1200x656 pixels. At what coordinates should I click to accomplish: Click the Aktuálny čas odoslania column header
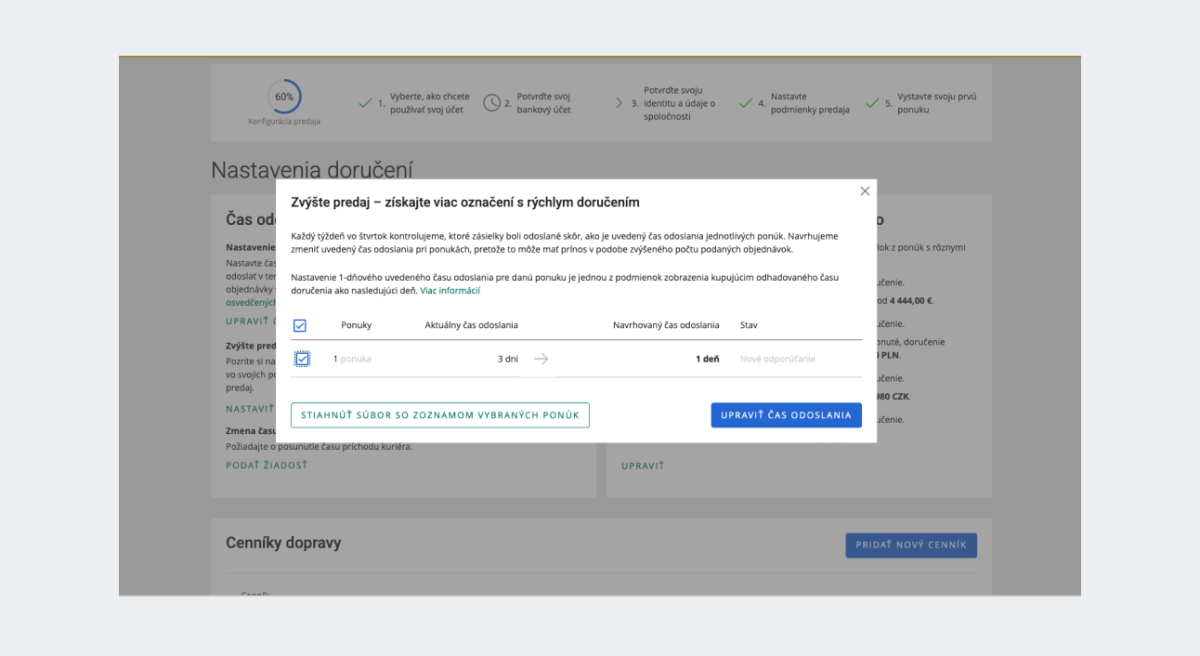(471, 325)
